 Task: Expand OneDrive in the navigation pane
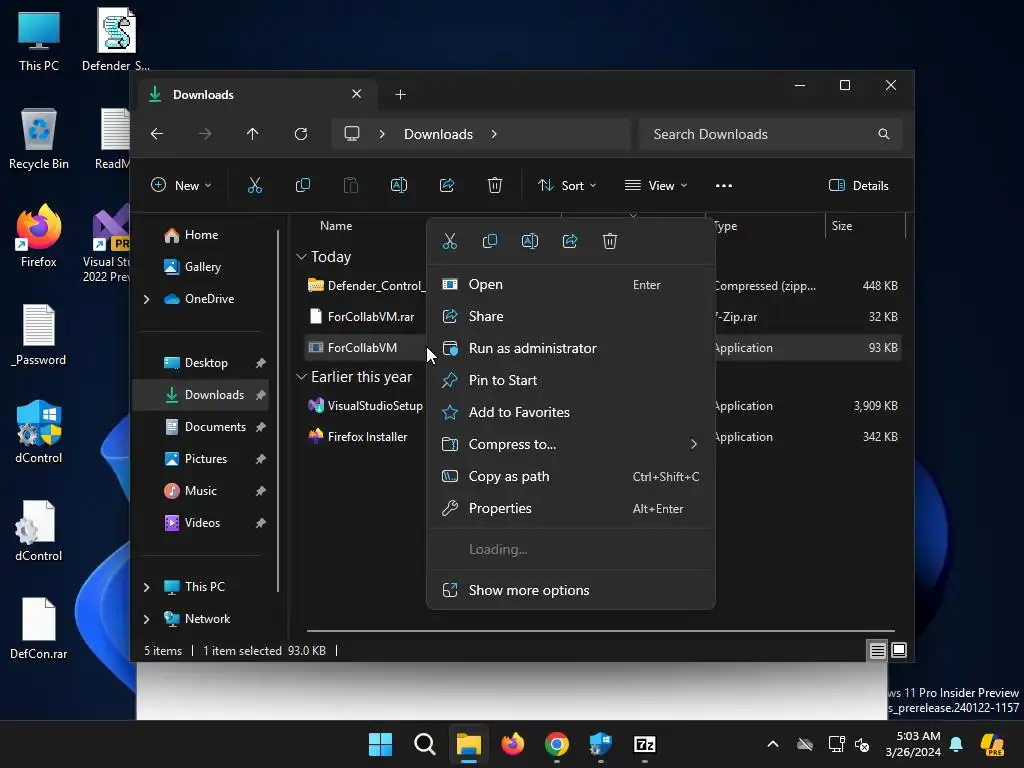(146, 299)
